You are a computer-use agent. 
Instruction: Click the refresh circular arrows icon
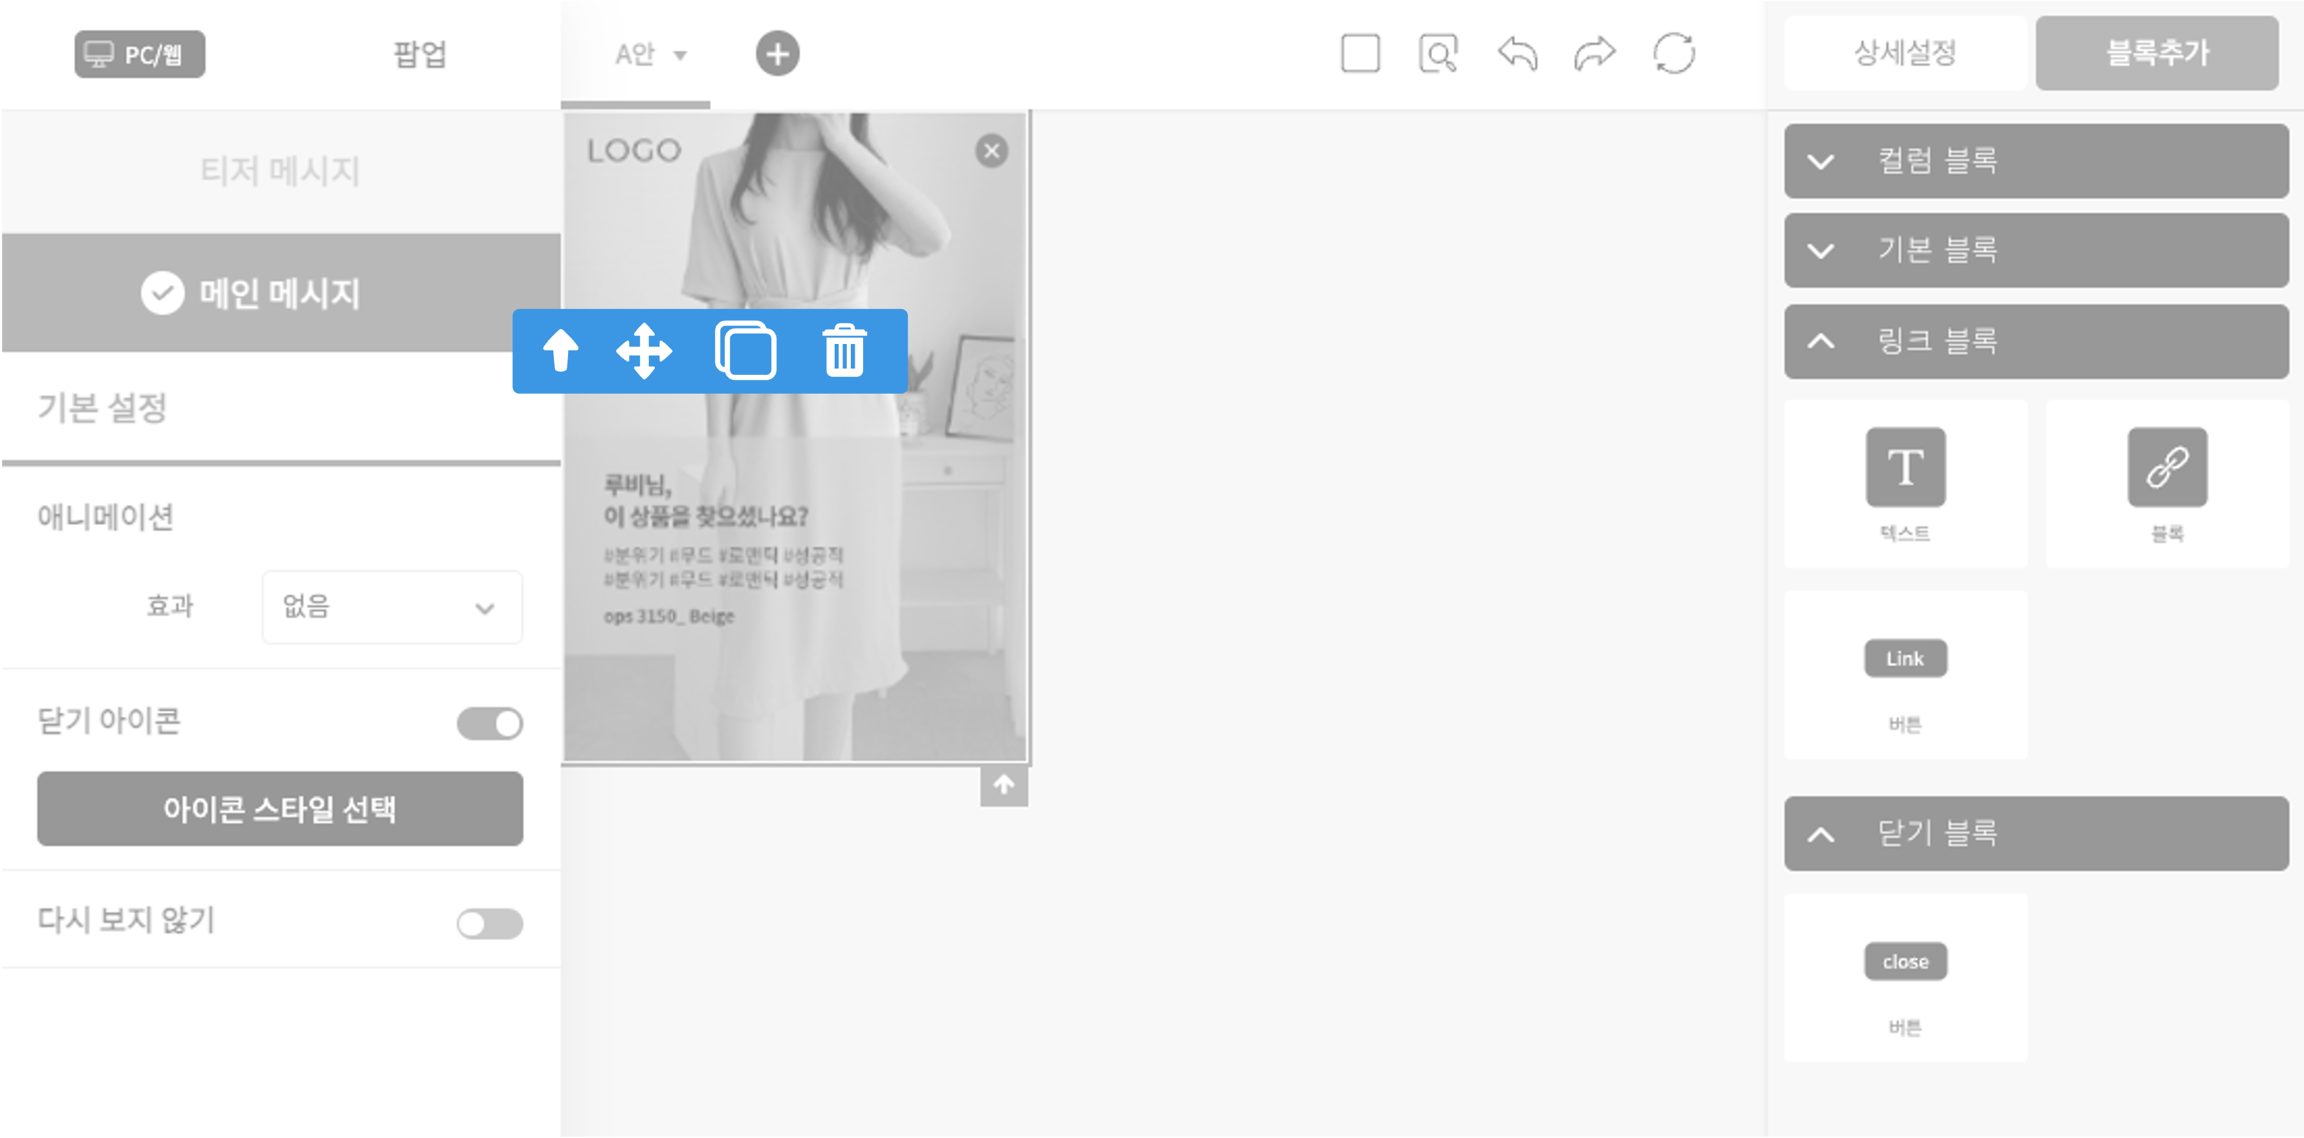click(1674, 54)
